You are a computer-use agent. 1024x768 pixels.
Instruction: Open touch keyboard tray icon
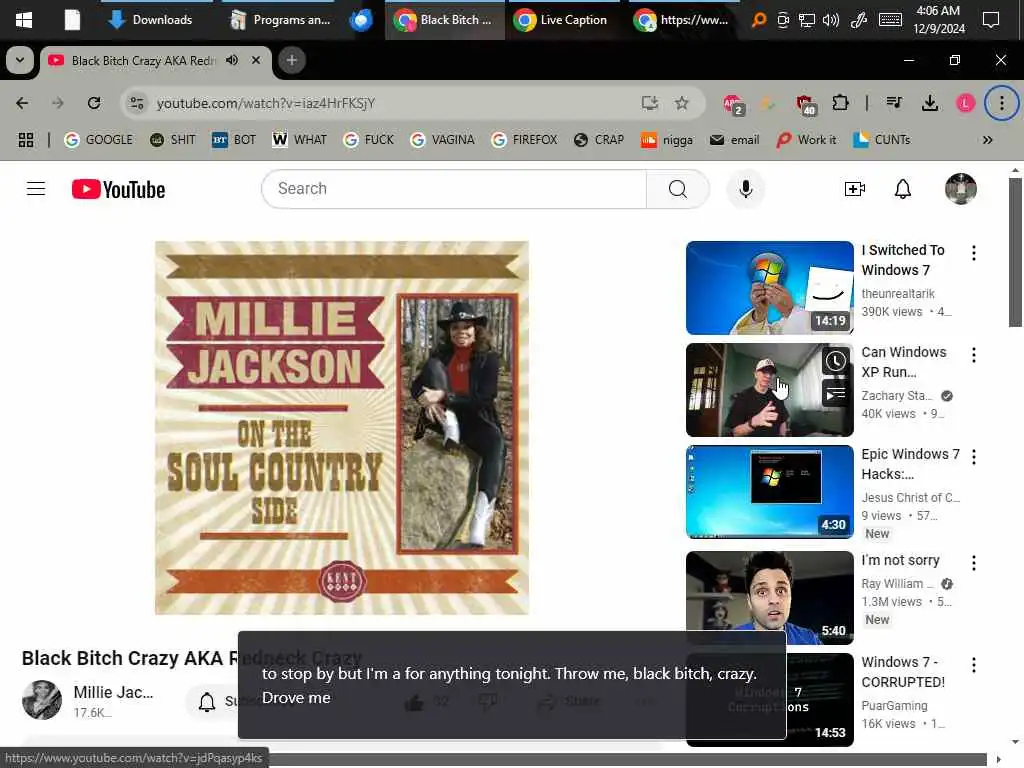[889, 20]
